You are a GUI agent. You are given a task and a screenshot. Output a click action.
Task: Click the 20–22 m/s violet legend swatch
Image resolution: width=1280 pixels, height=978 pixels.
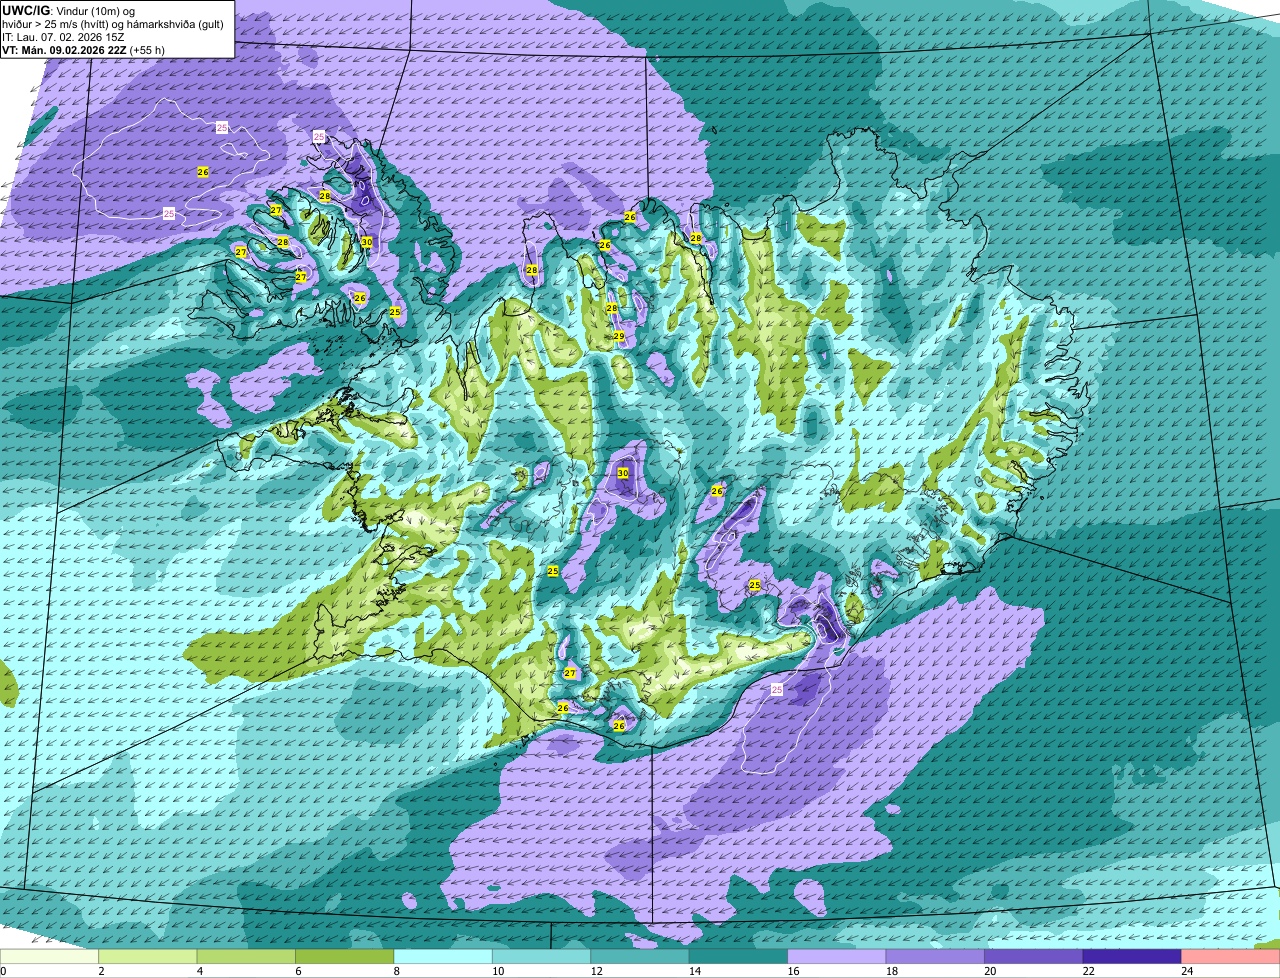pyautogui.click(x=1035, y=957)
